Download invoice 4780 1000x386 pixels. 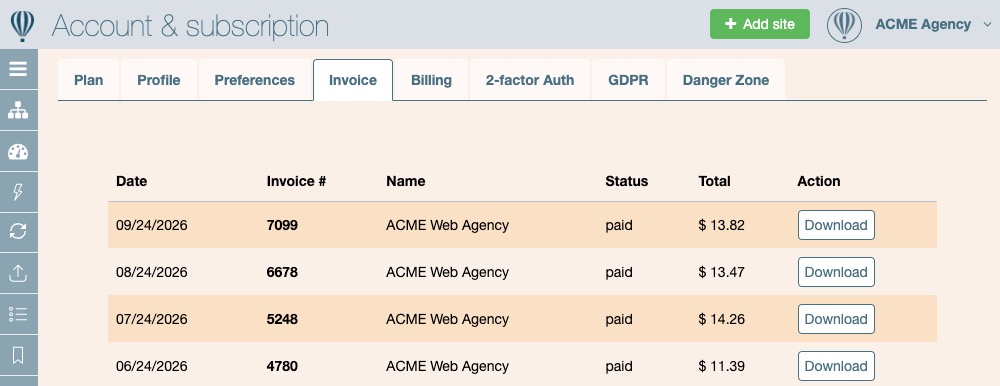[x=836, y=366]
